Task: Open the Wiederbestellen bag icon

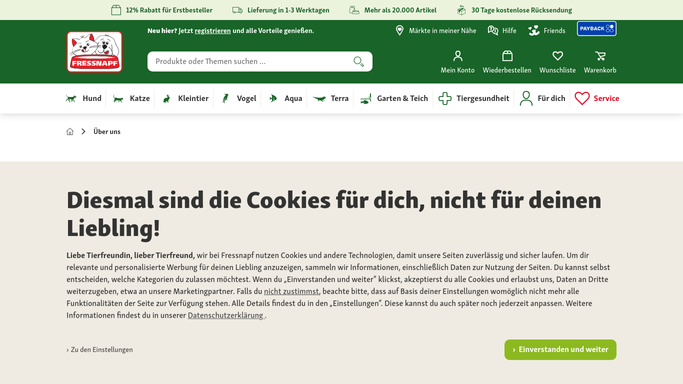Action: (x=507, y=56)
